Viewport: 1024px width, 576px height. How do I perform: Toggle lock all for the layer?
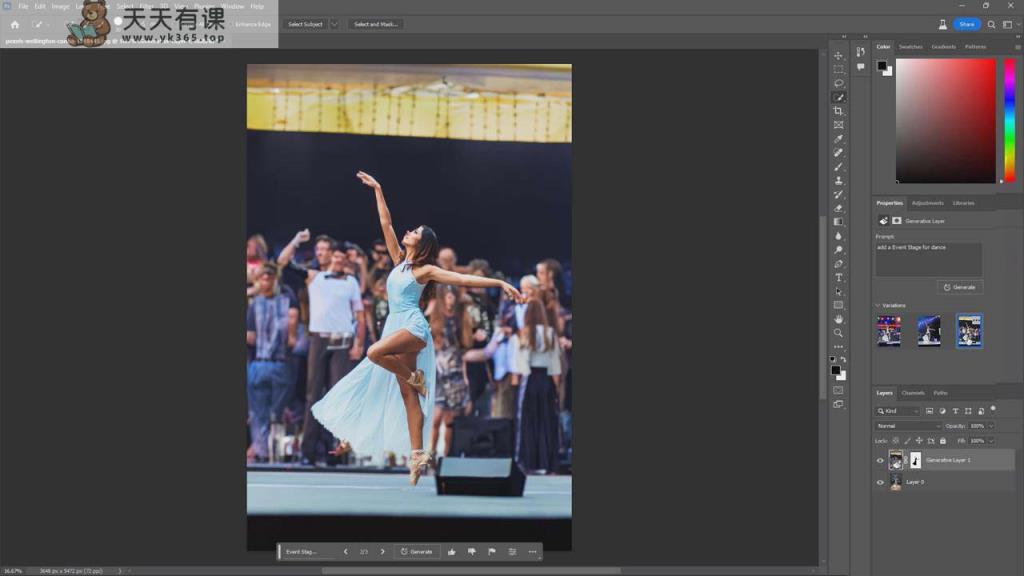pos(942,441)
